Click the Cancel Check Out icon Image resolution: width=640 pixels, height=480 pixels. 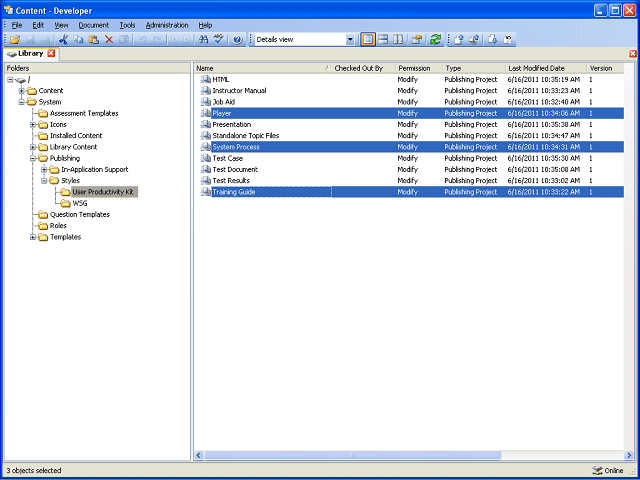508,40
